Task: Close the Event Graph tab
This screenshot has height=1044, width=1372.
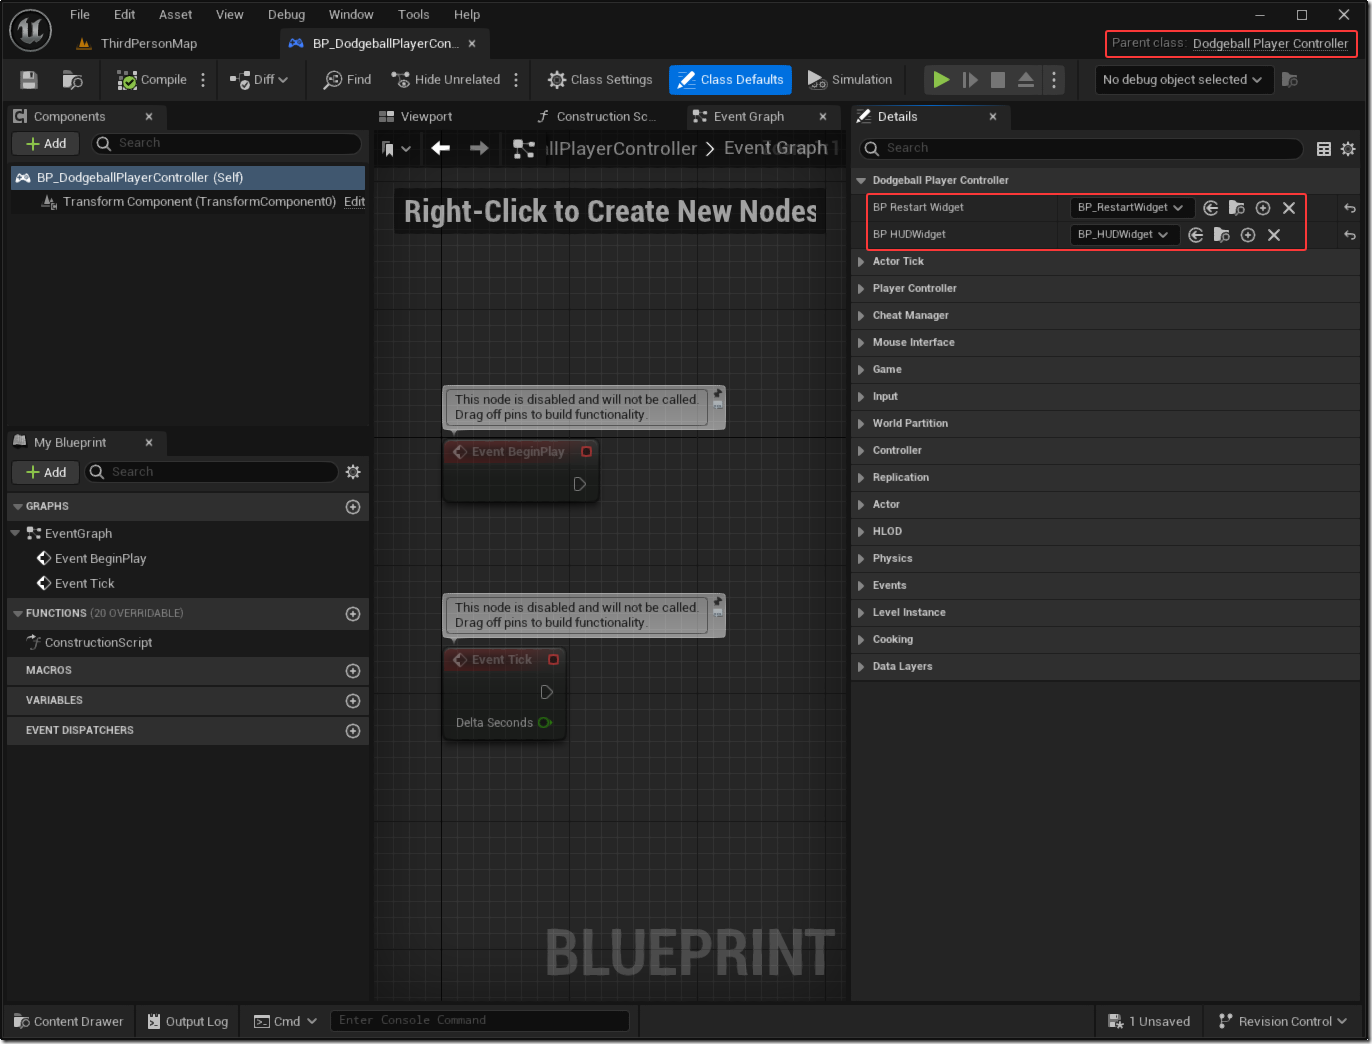Action: (823, 117)
